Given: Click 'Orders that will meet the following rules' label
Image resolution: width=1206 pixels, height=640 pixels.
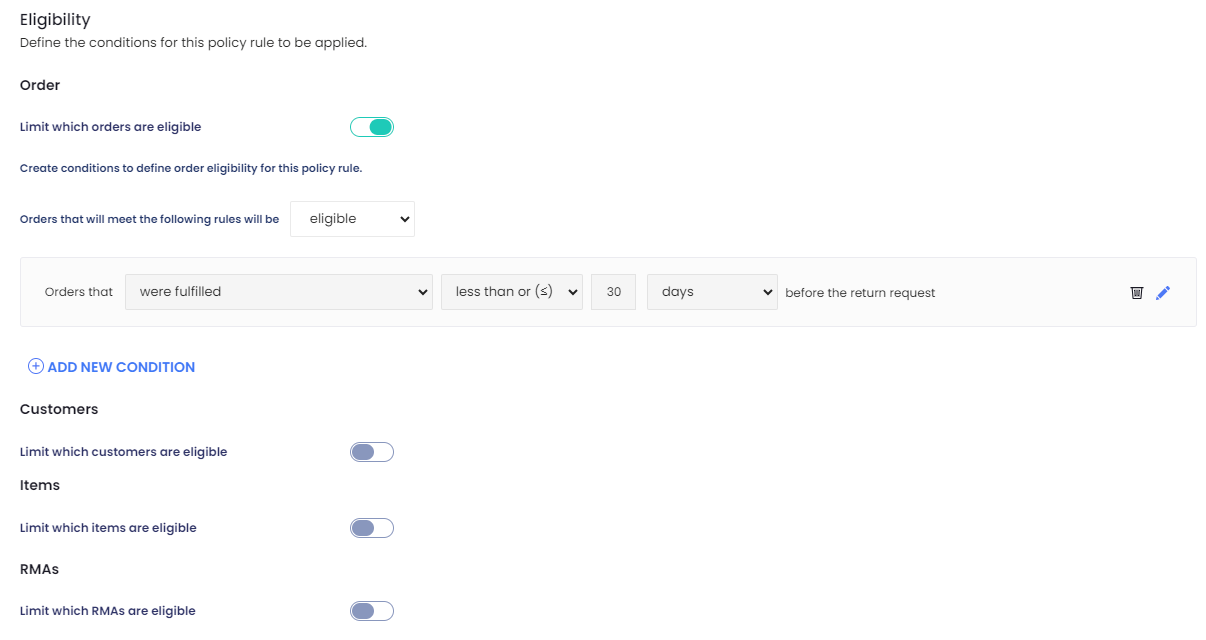Looking at the screenshot, I should pyautogui.click(x=150, y=219).
